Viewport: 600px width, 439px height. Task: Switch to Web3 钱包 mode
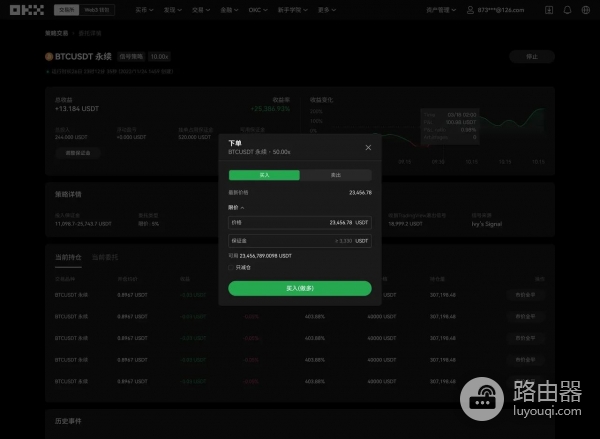97,10
